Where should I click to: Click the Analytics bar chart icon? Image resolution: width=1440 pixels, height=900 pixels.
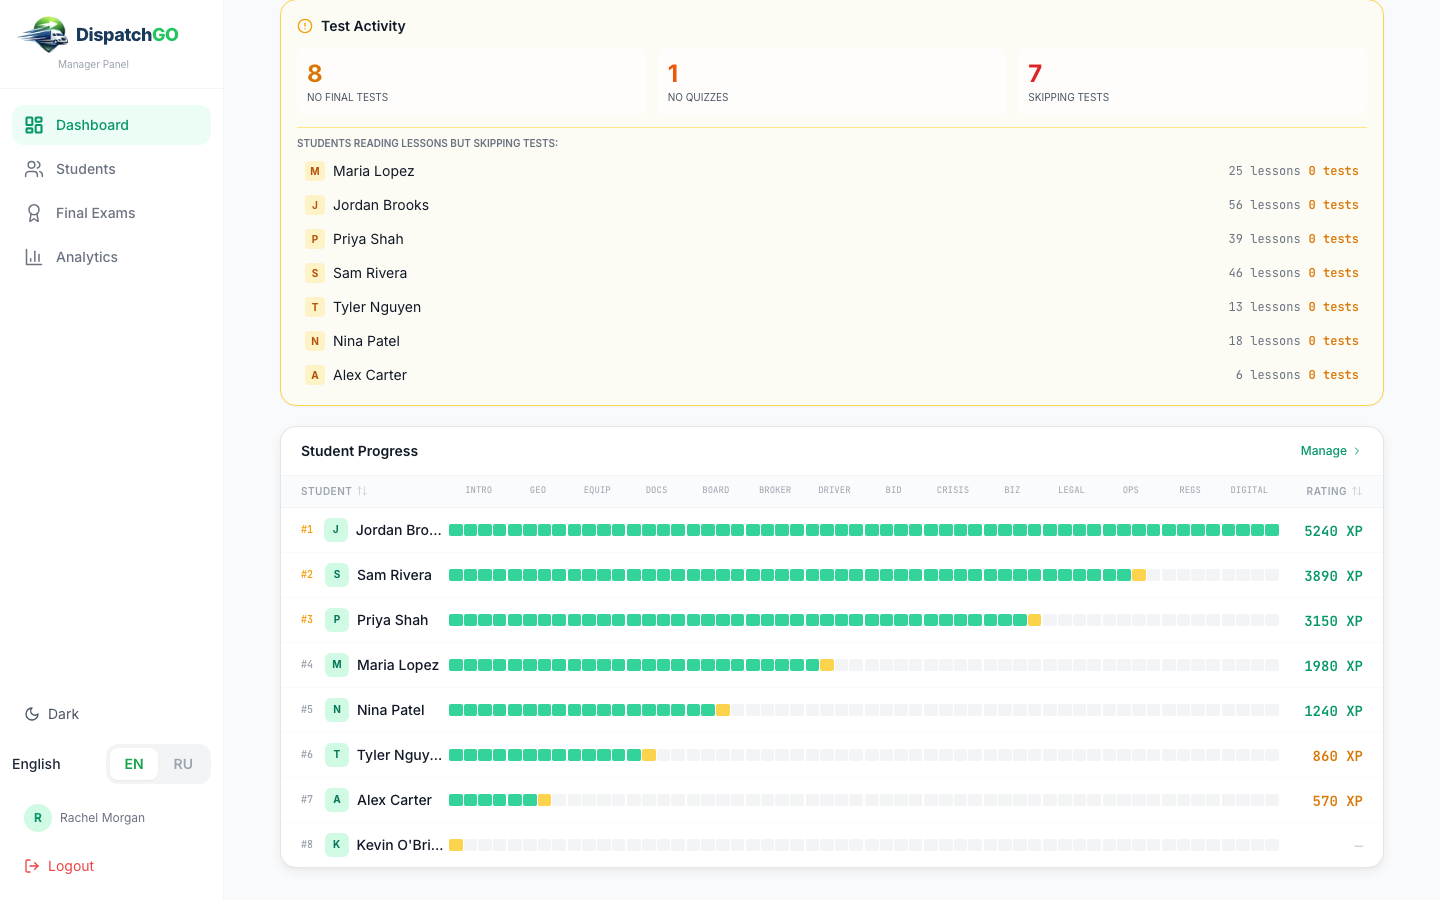coord(34,257)
